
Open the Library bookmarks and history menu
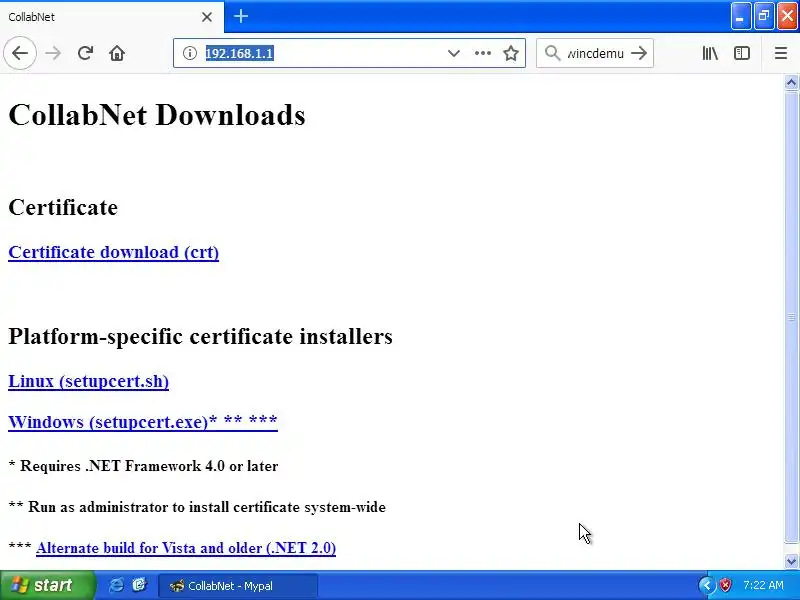pyautogui.click(x=710, y=53)
